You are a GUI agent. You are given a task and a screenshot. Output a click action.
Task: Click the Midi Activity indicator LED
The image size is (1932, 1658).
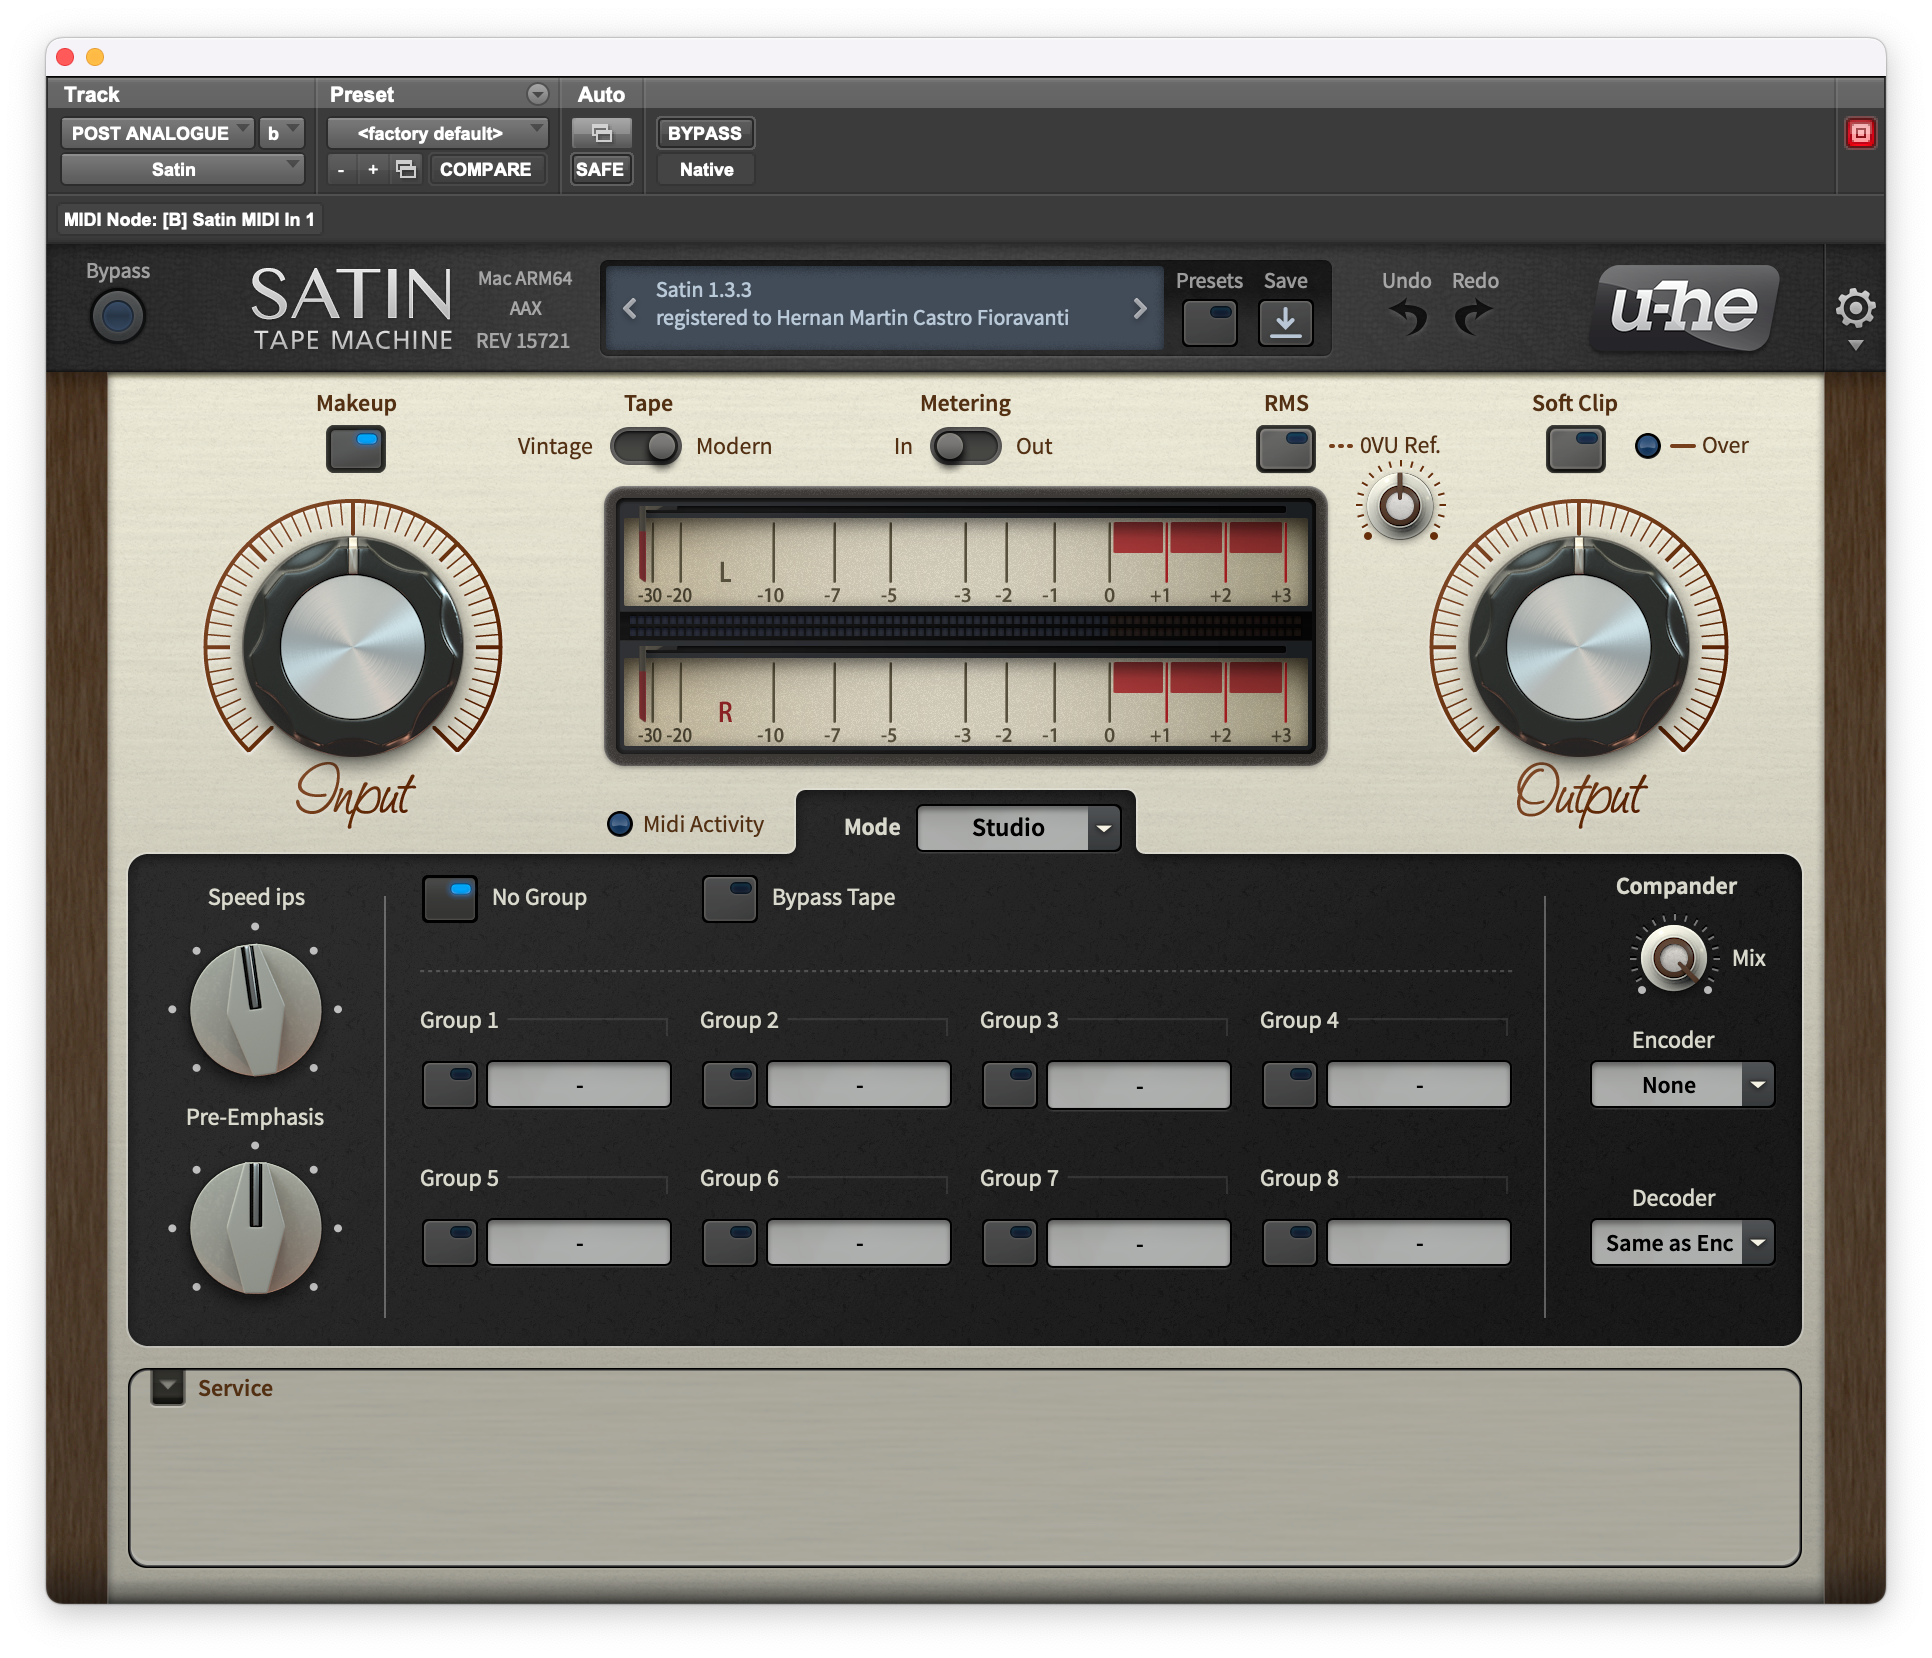[621, 823]
